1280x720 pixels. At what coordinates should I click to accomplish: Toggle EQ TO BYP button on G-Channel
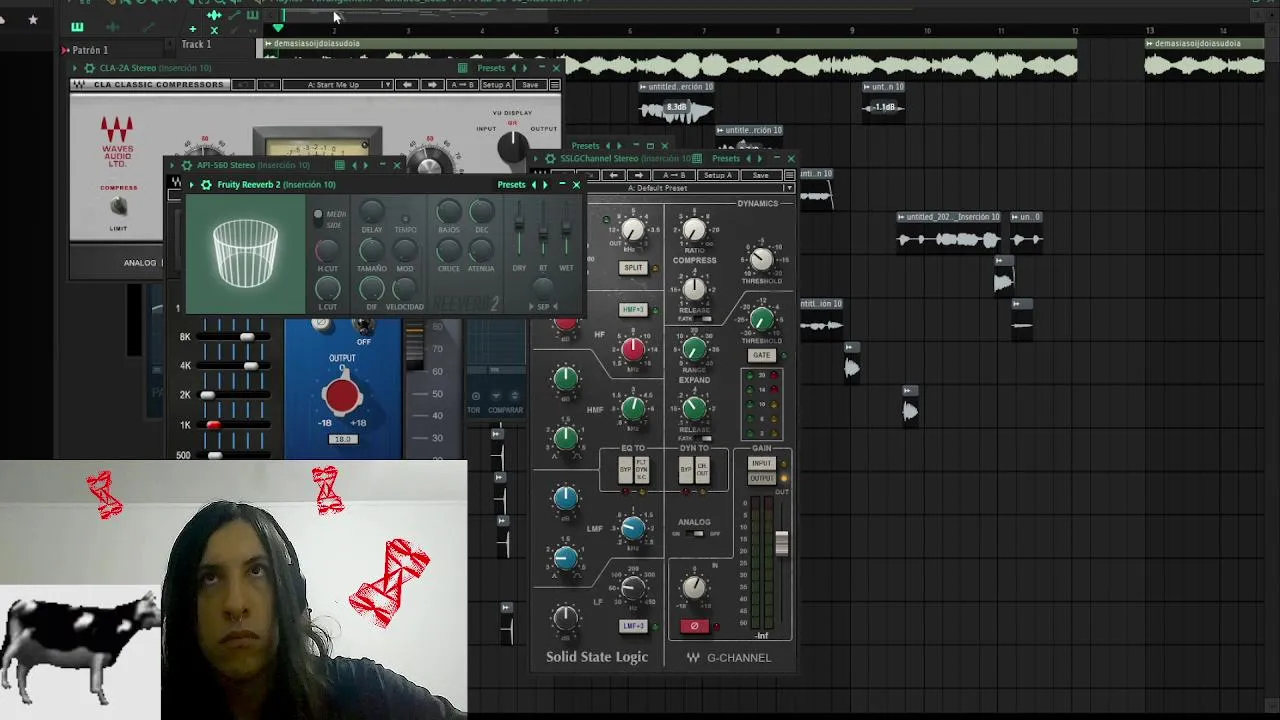625,469
